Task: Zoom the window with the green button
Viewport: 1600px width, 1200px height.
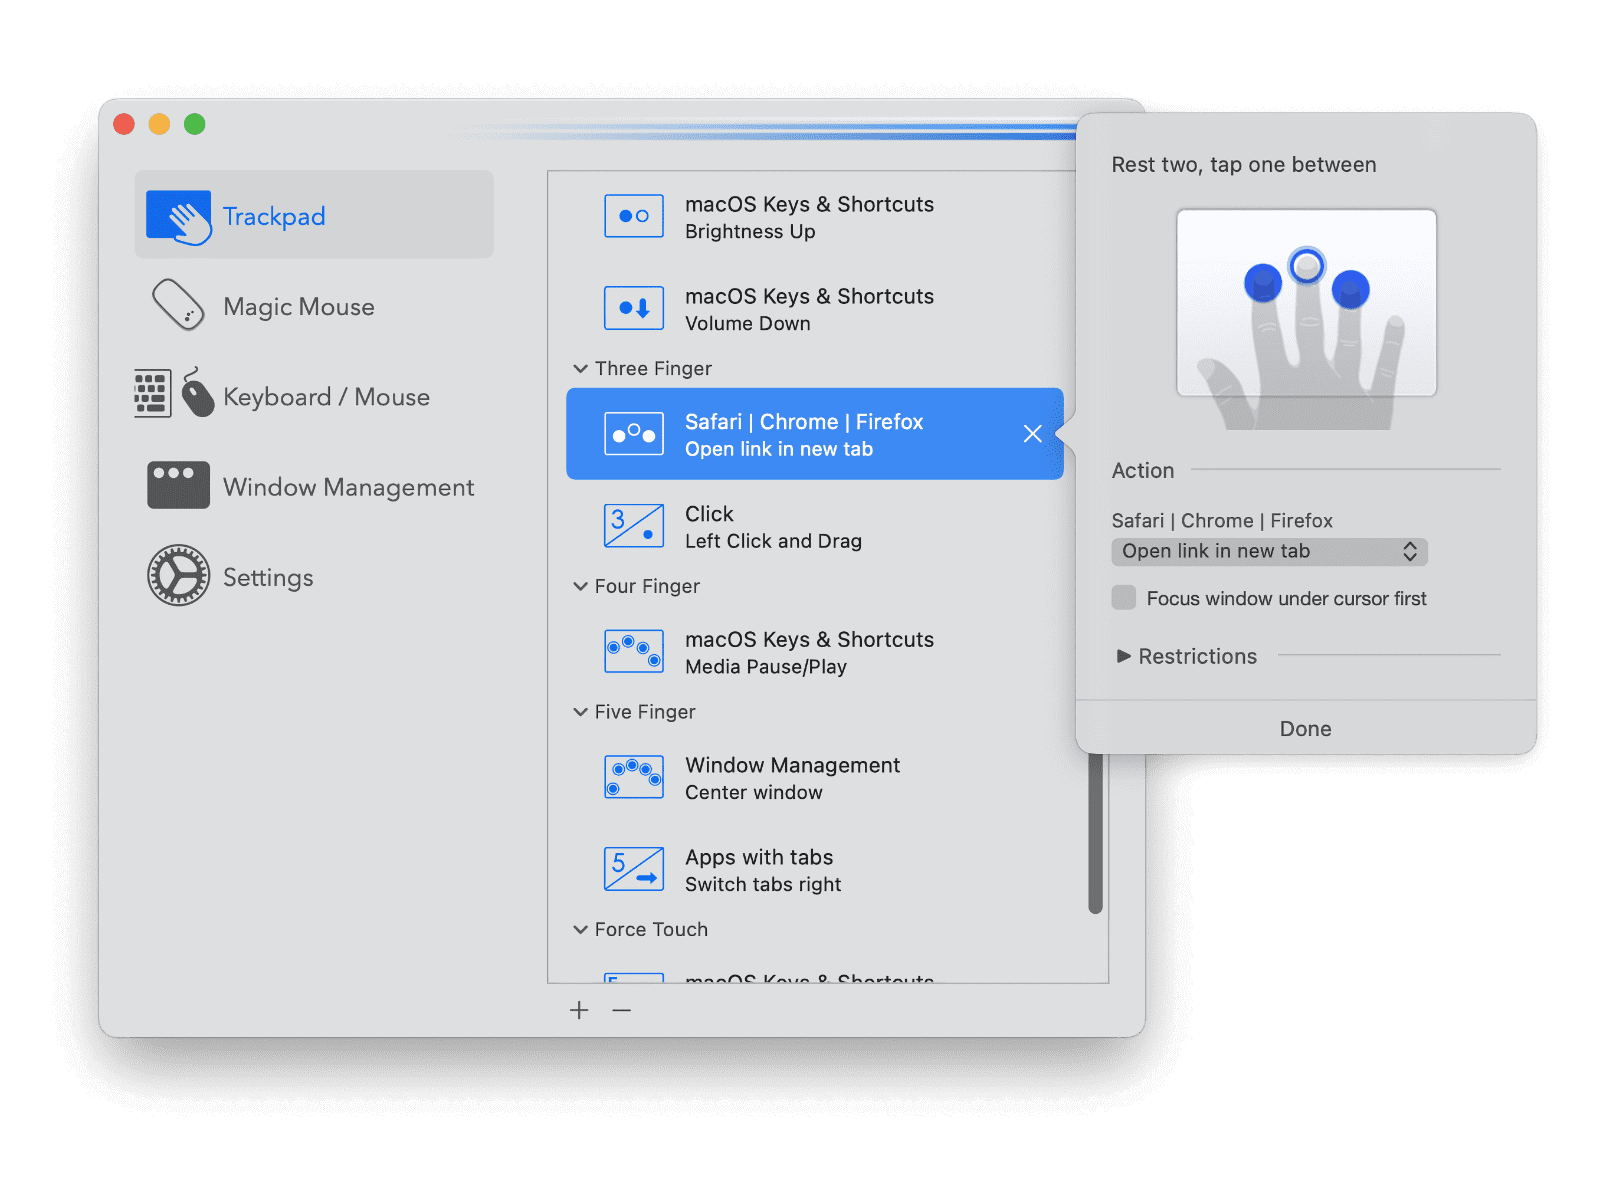Action: 195,124
